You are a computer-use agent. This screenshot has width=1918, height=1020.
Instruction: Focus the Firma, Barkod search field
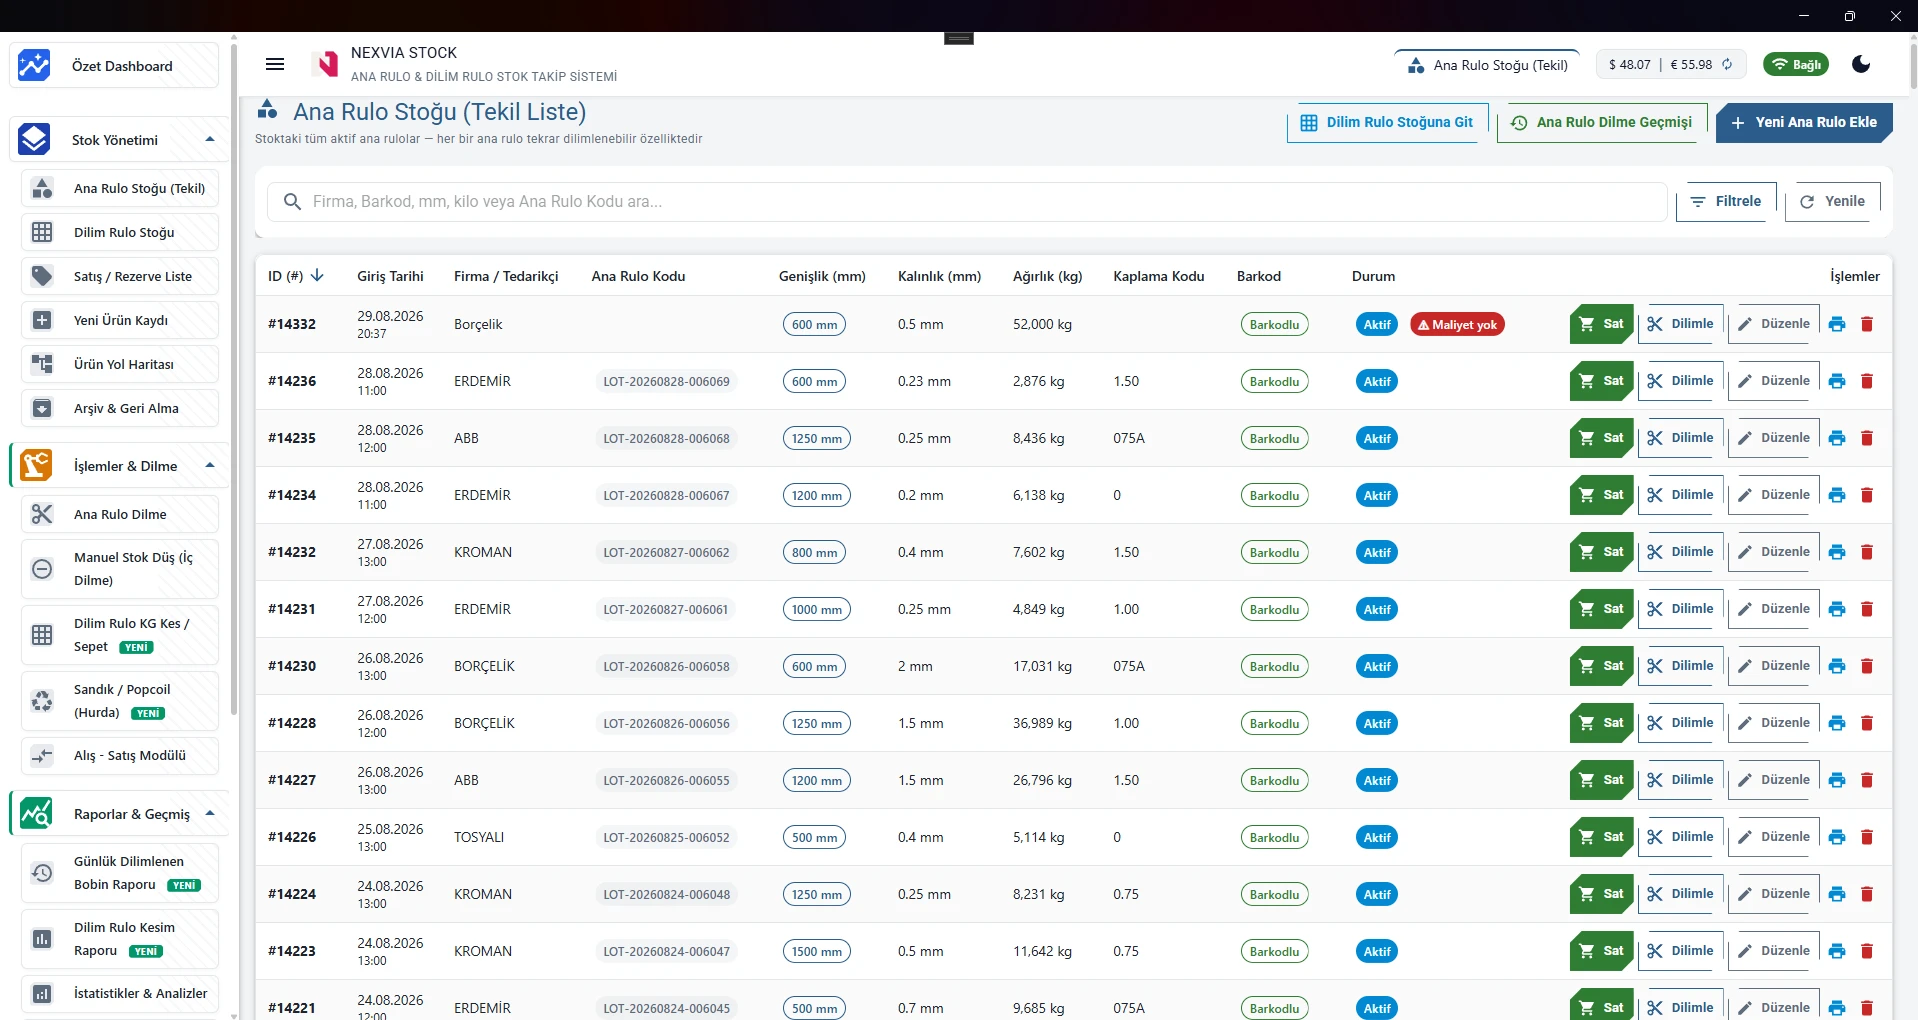[x=966, y=201]
